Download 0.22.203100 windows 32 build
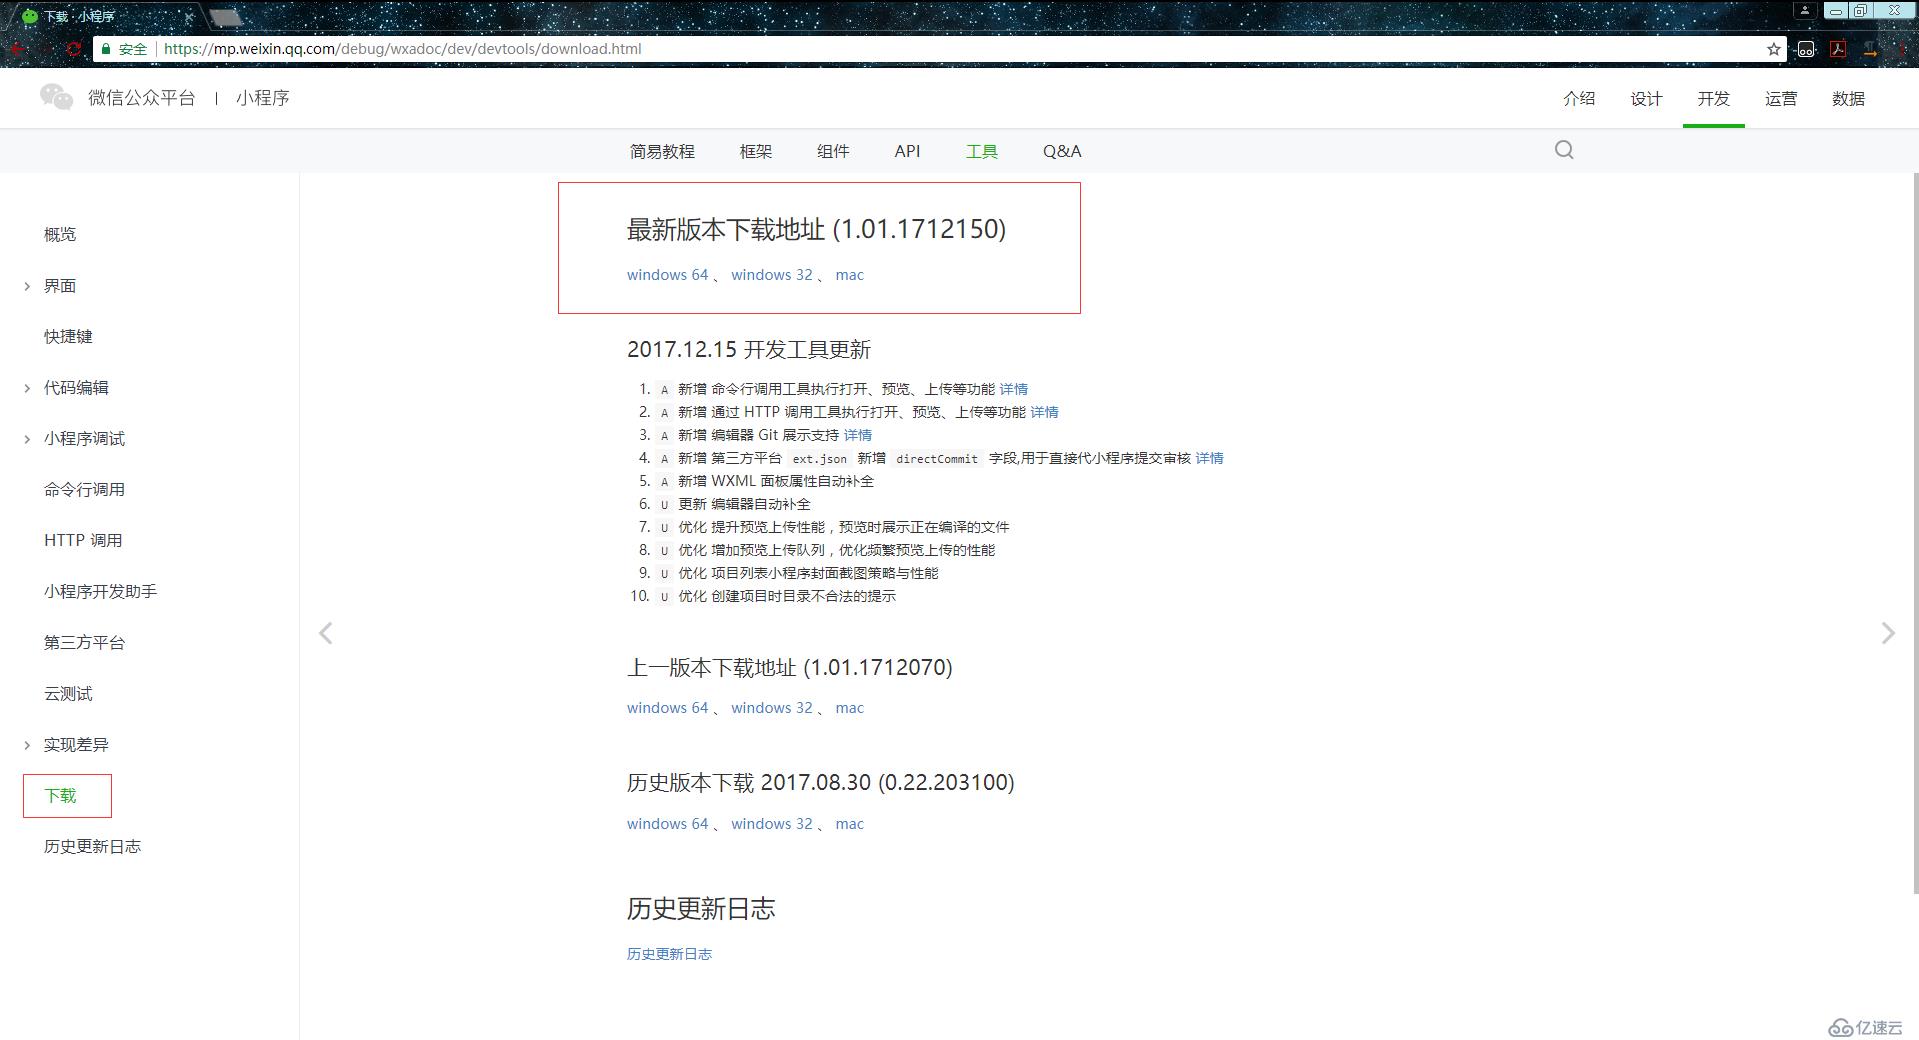This screenshot has width=1919, height=1040. 771,824
